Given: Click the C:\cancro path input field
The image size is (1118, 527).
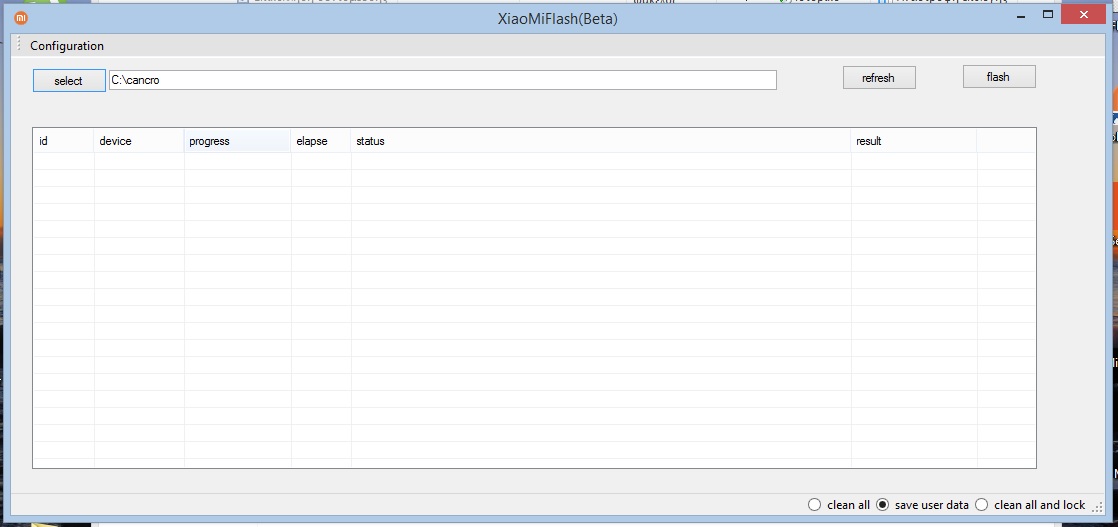Looking at the screenshot, I should [442, 80].
